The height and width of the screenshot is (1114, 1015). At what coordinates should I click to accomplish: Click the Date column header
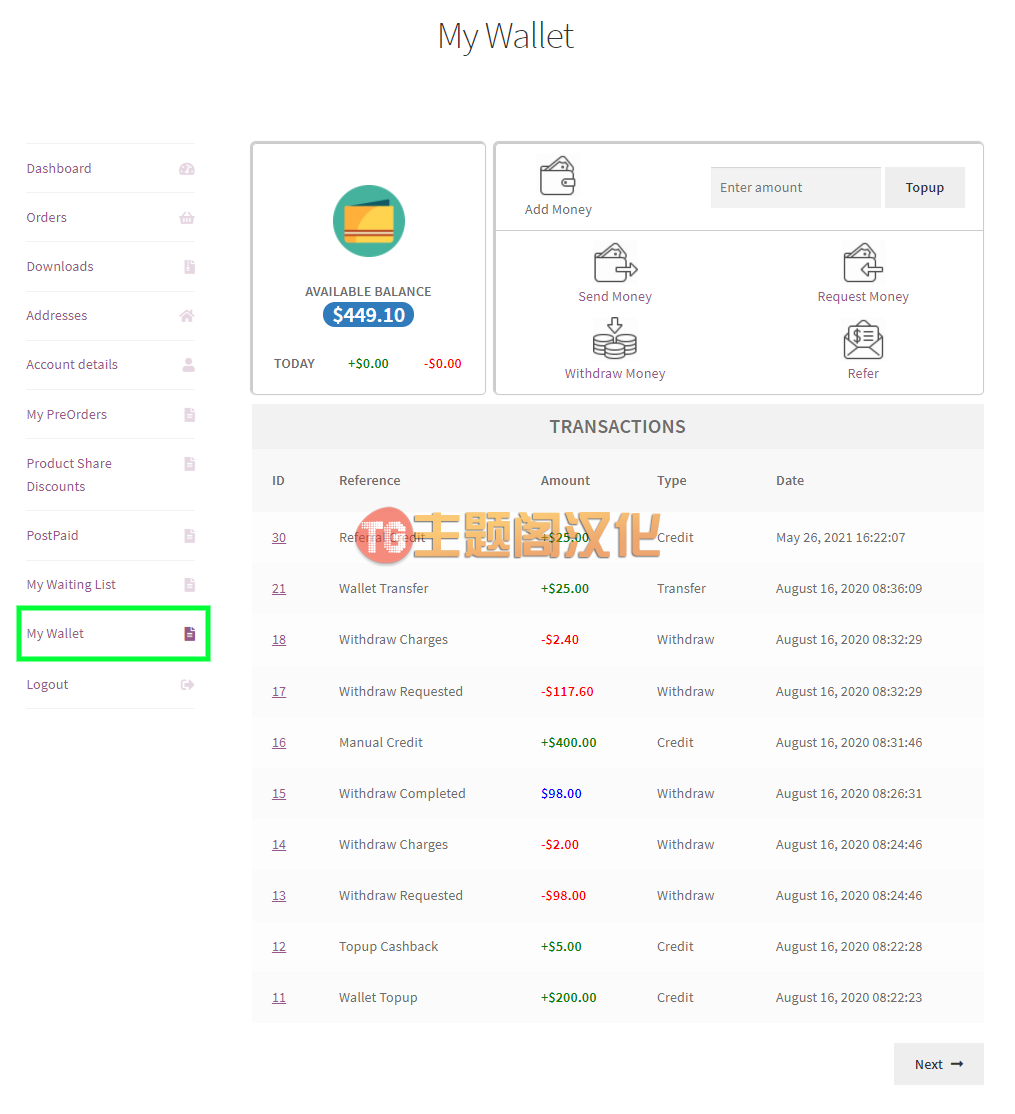pos(790,480)
